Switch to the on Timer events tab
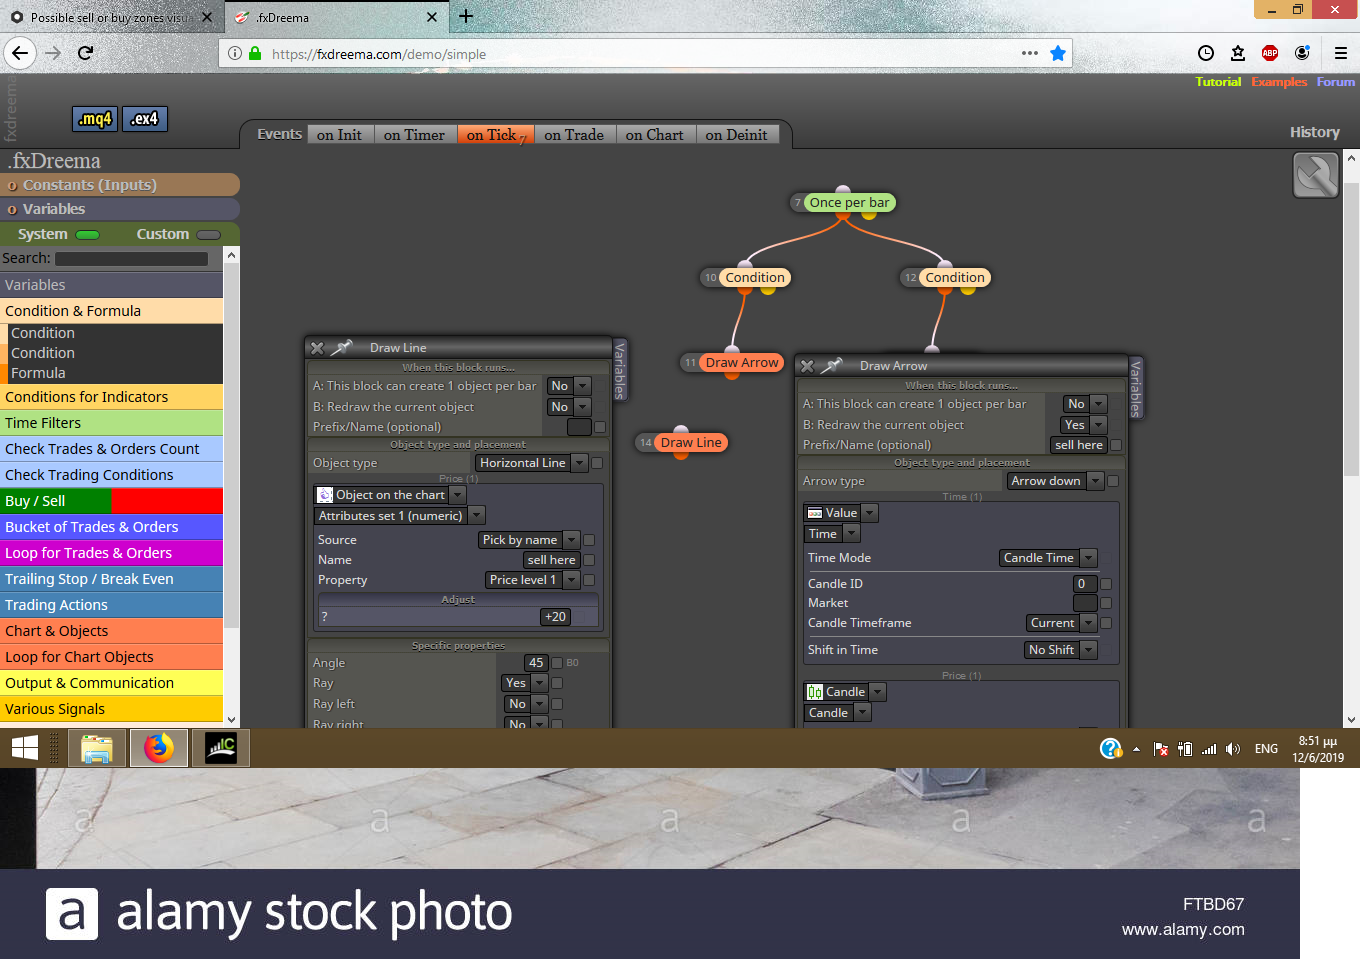 (414, 135)
